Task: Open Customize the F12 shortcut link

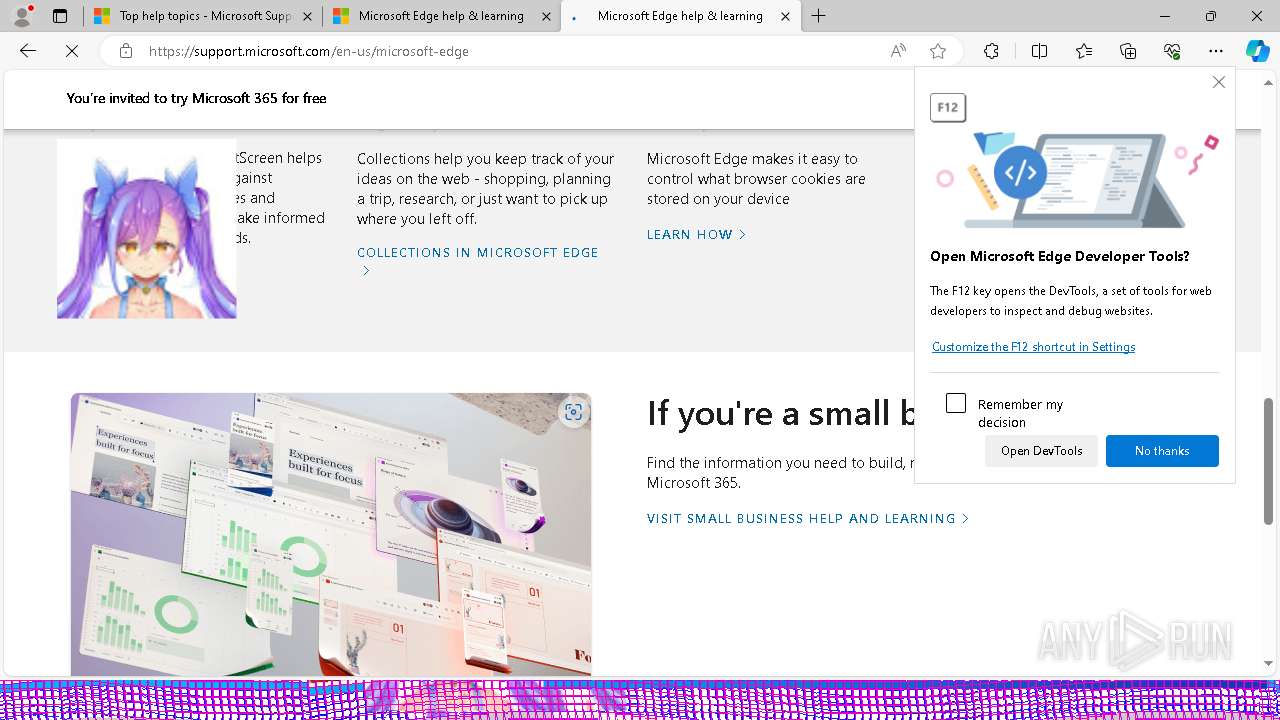Action: pos(1033,347)
